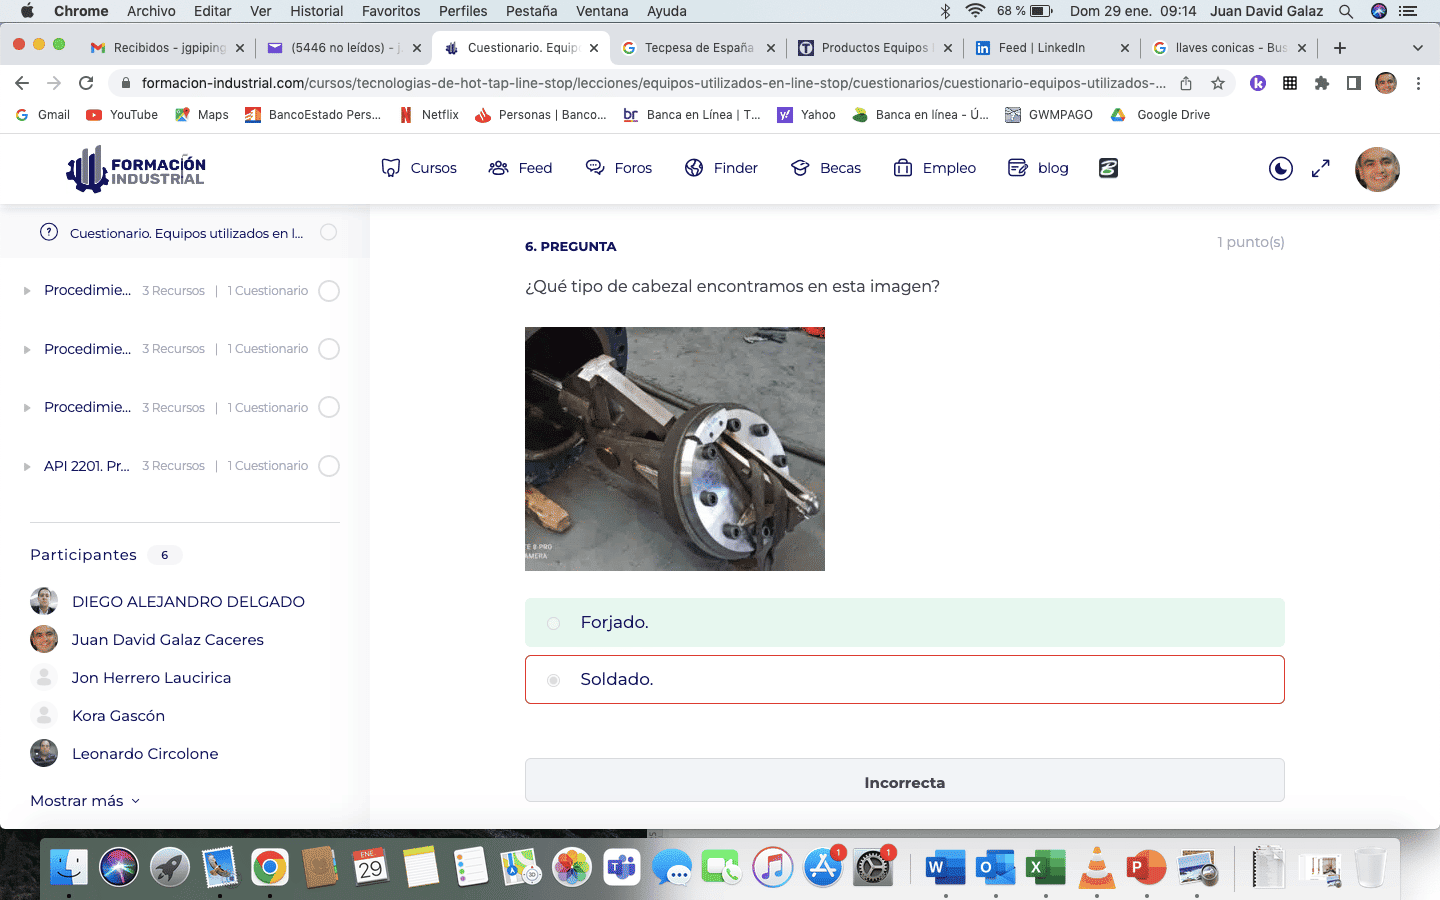
Task: Open the Cursos navigation link
Action: point(419,168)
